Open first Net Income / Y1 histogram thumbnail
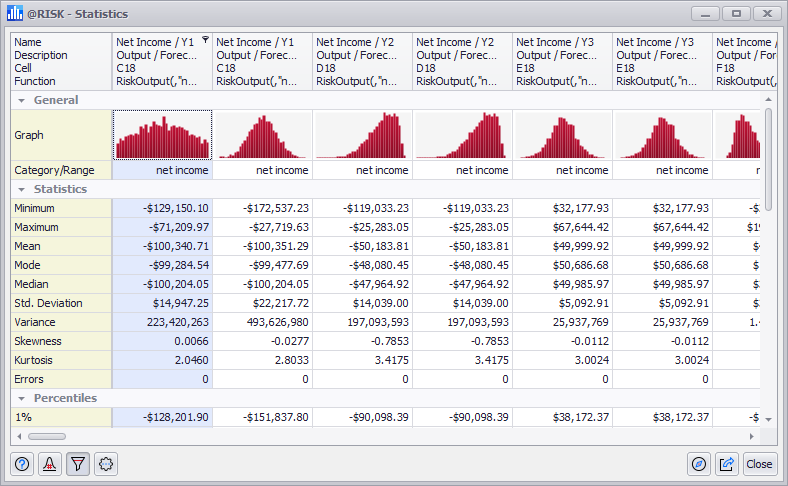The height and width of the screenshot is (486, 788). coord(162,135)
